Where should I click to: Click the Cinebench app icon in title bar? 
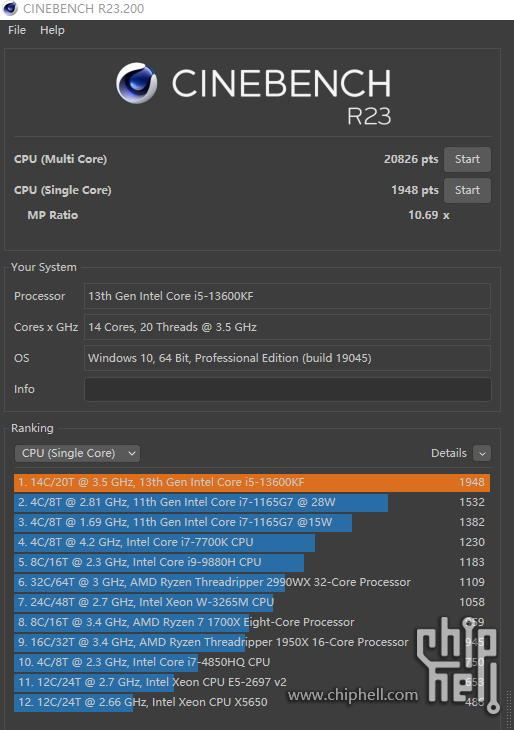(x=10, y=8)
